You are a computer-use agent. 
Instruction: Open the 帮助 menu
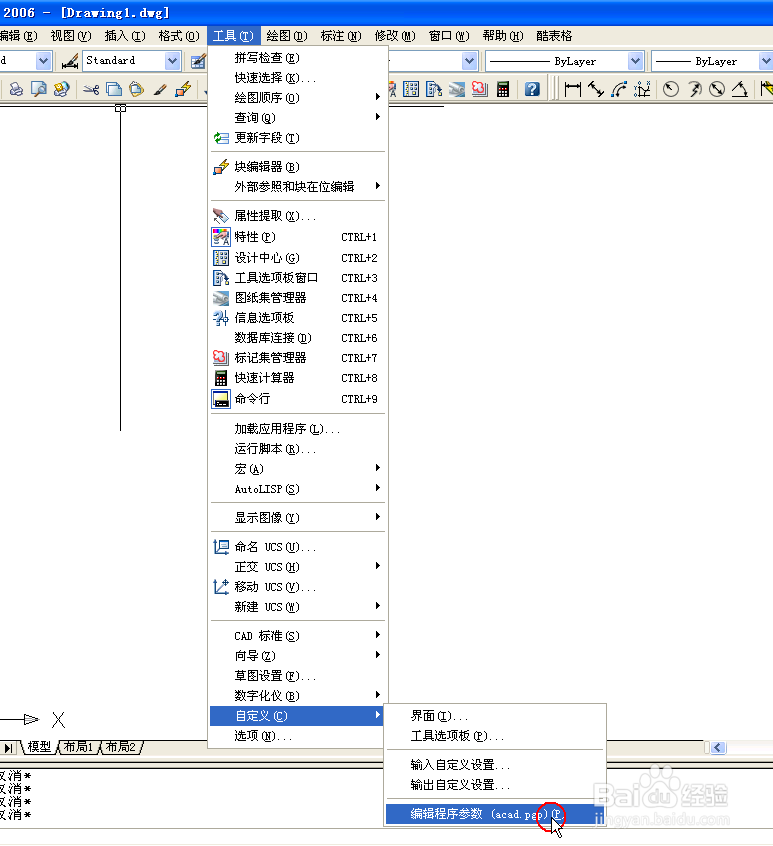(503, 36)
